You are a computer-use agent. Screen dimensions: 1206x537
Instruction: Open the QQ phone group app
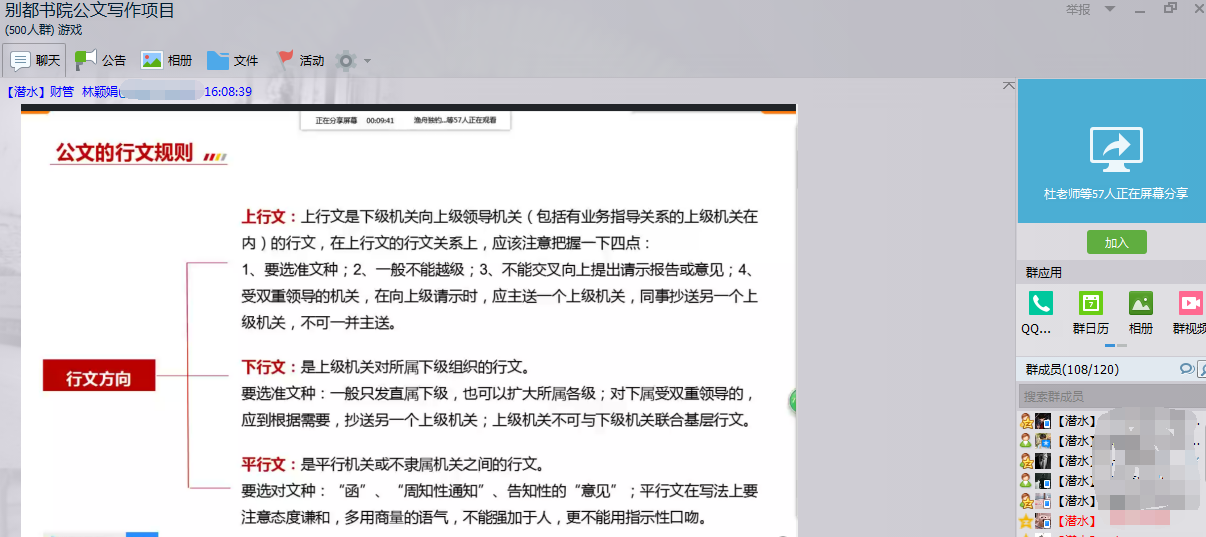[1040, 304]
